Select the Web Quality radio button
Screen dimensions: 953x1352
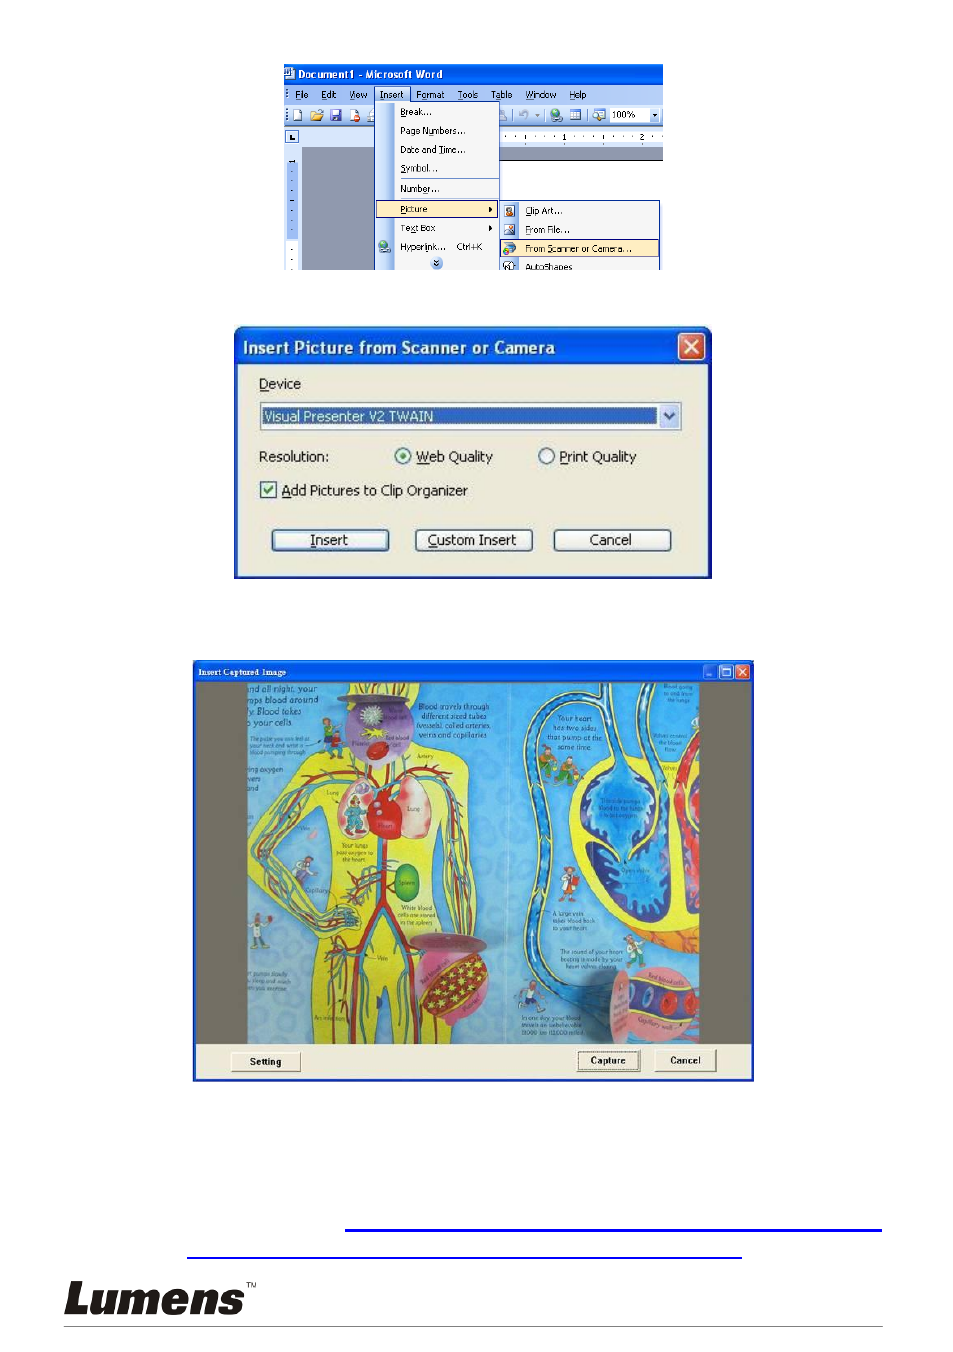pyautogui.click(x=403, y=456)
